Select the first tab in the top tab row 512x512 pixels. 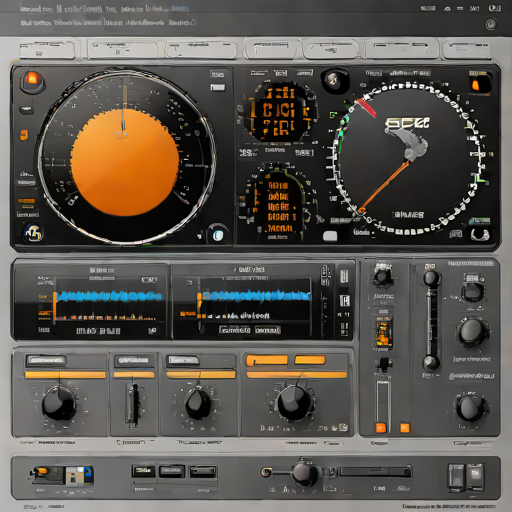pos(47,50)
